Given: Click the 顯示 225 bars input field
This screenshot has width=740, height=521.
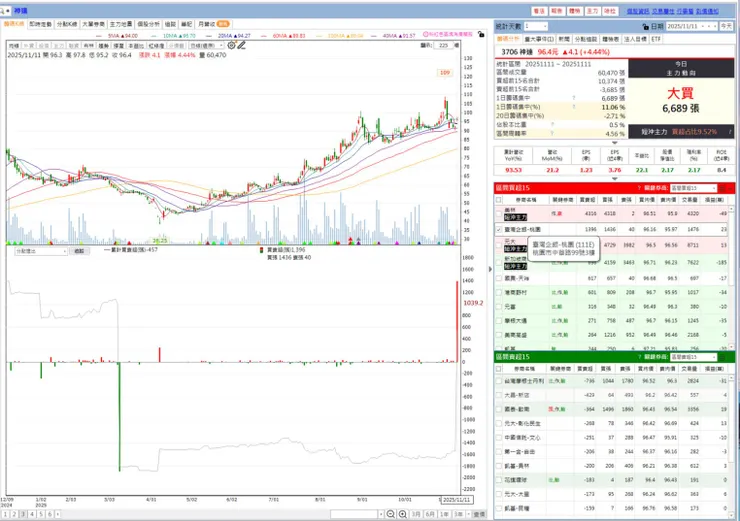Looking at the screenshot, I should pyautogui.click(x=443, y=45).
